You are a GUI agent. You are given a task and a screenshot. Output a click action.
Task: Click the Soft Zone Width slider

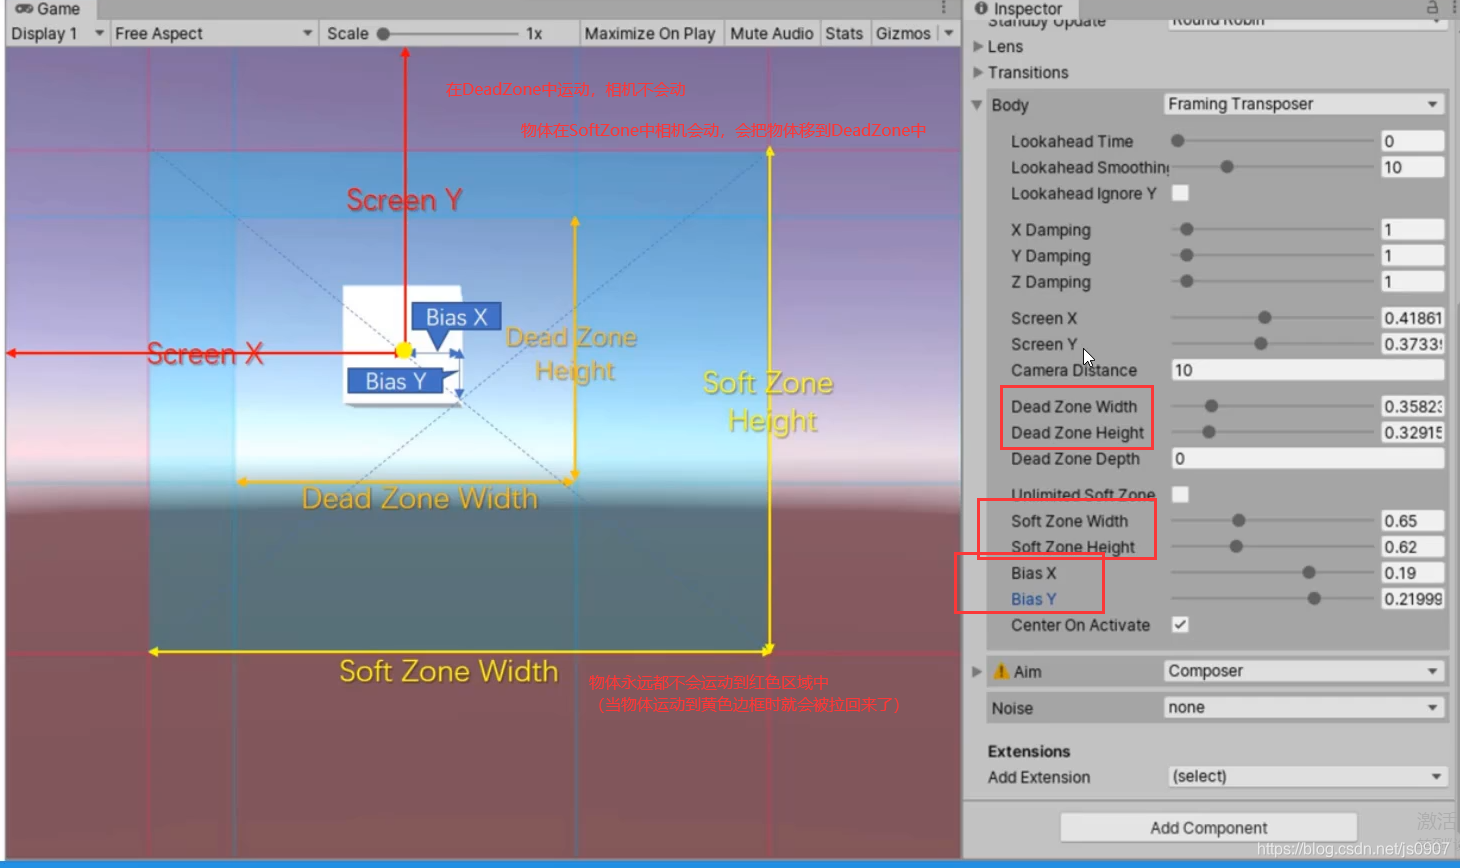click(x=1274, y=520)
